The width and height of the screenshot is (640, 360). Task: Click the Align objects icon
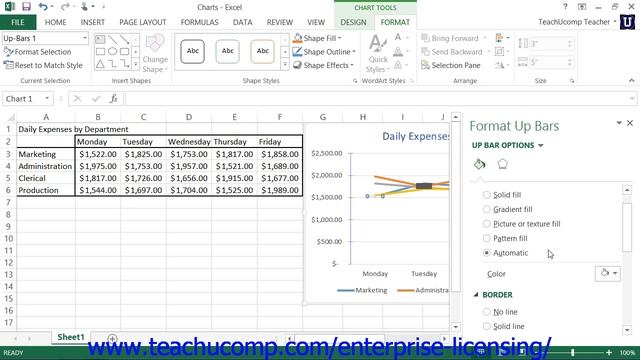[500, 38]
